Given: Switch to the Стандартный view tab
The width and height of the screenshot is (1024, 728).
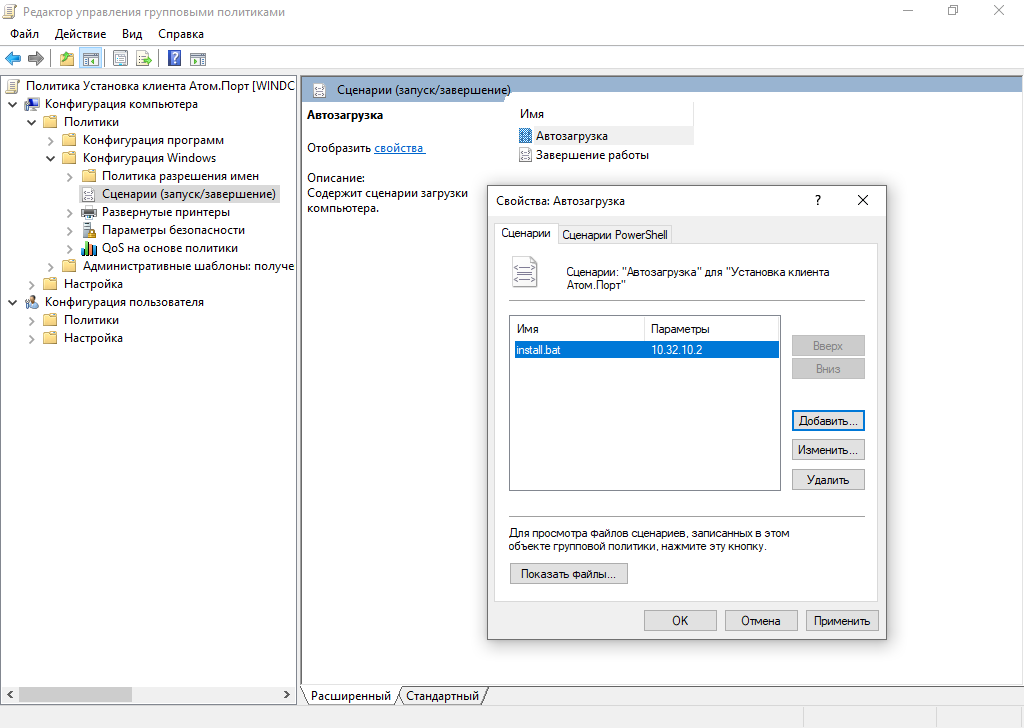Looking at the screenshot, I should (443, 695).
